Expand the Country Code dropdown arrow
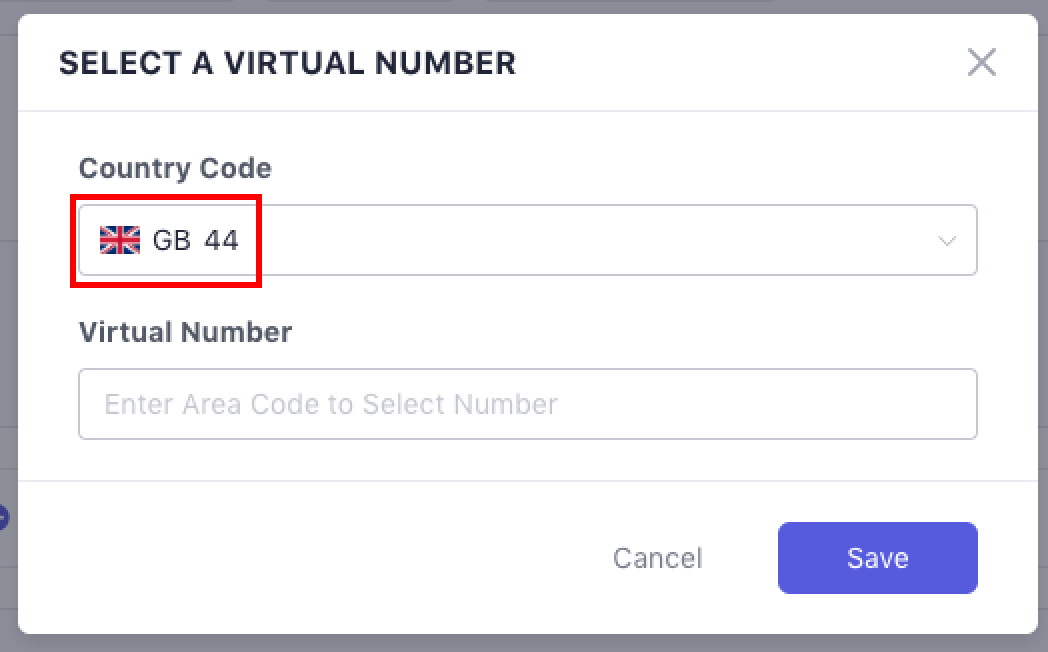The width and height of the screenshot is (1048, 652). point(946,241)
